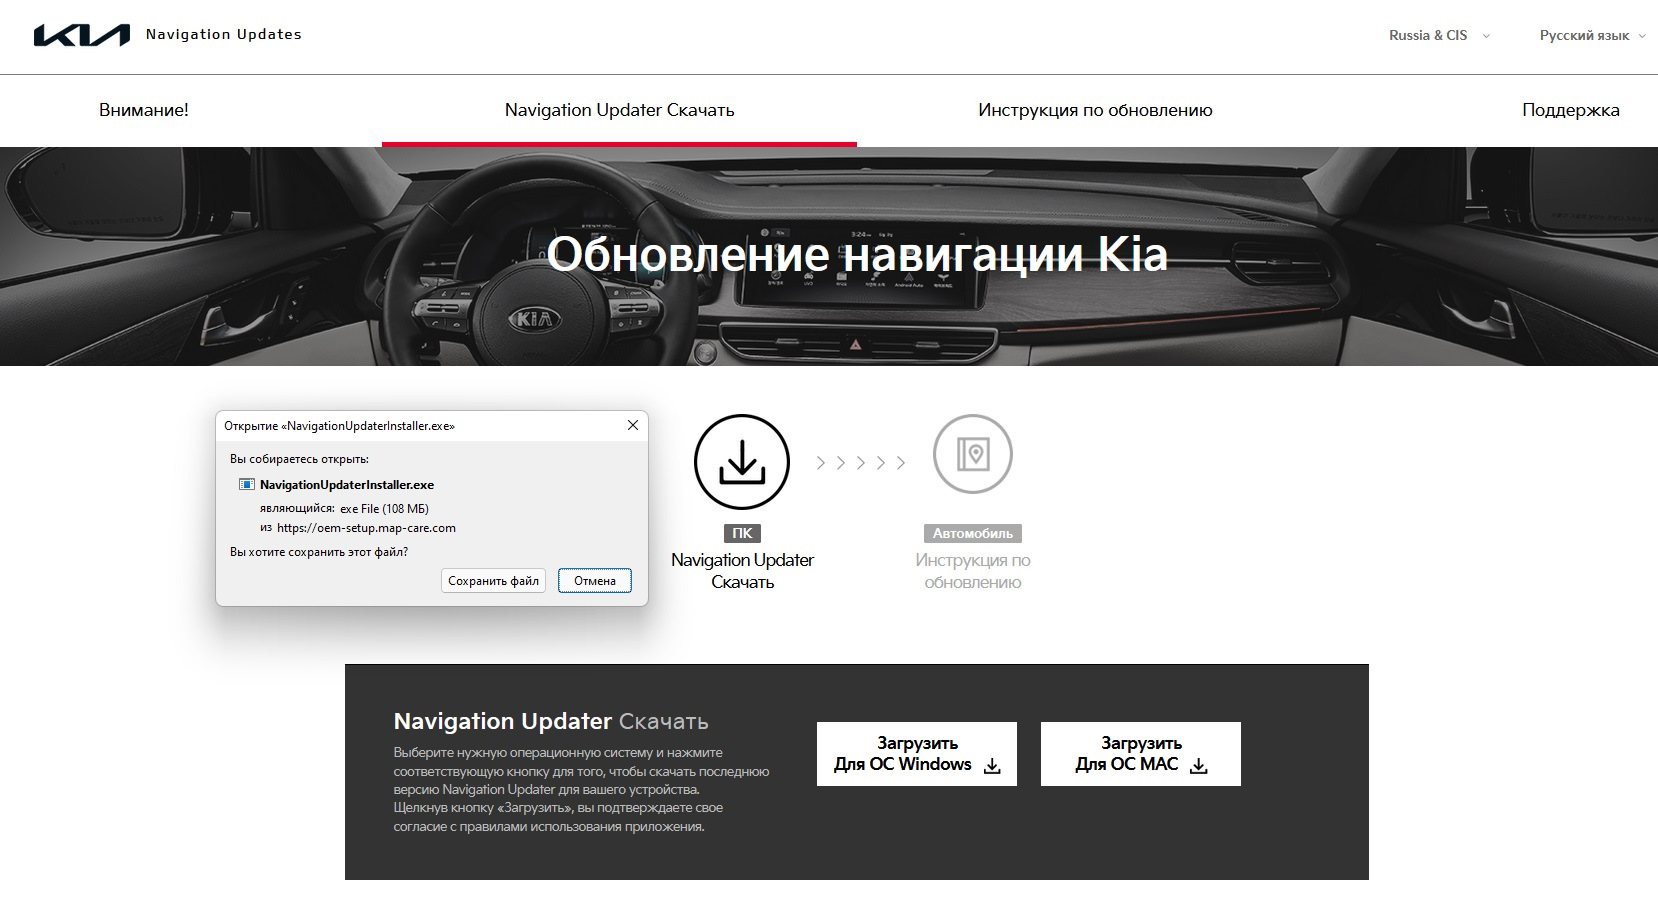Click the circular download icon above ПК
This screenshot has width=1658, height=904.
742,462
